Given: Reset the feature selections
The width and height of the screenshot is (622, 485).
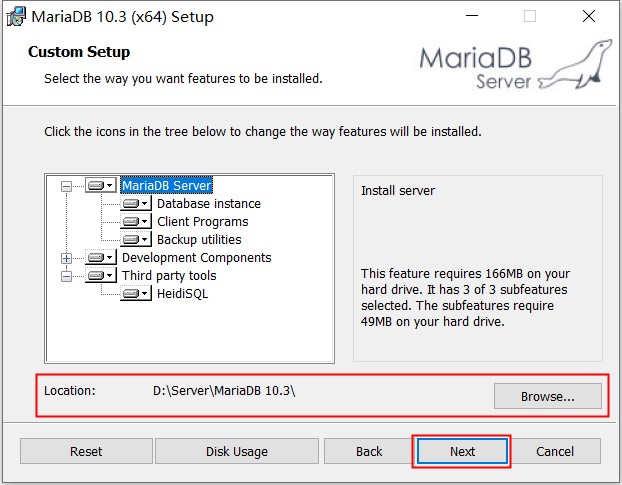Looking at the screenshot, I should (x=86, y=451).
